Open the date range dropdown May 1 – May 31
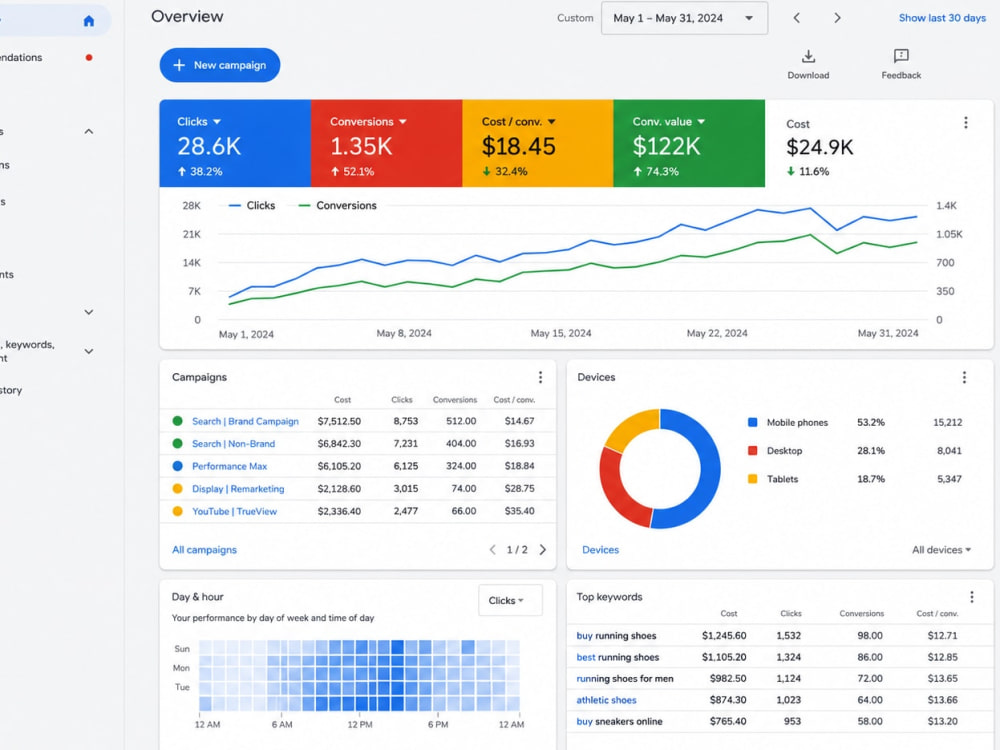 684,18
